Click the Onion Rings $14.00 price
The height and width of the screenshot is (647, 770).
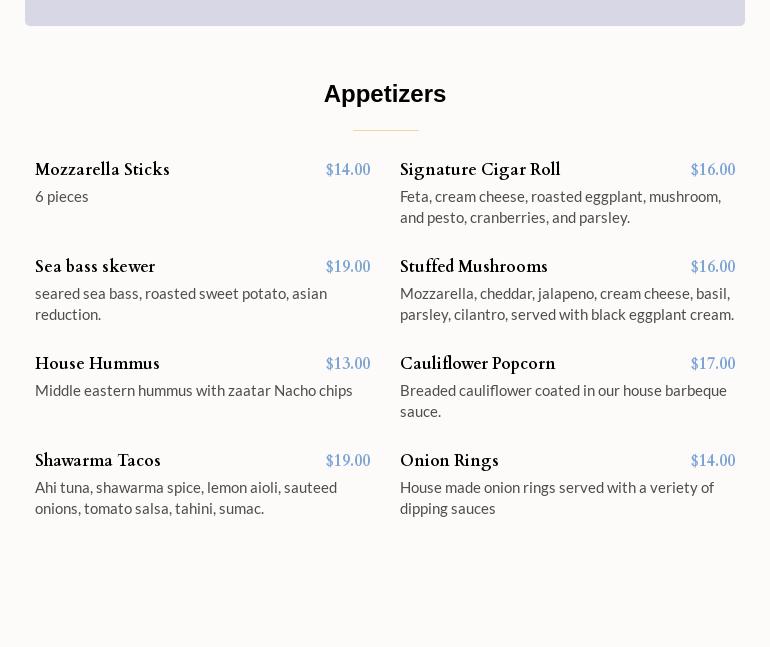712,461
